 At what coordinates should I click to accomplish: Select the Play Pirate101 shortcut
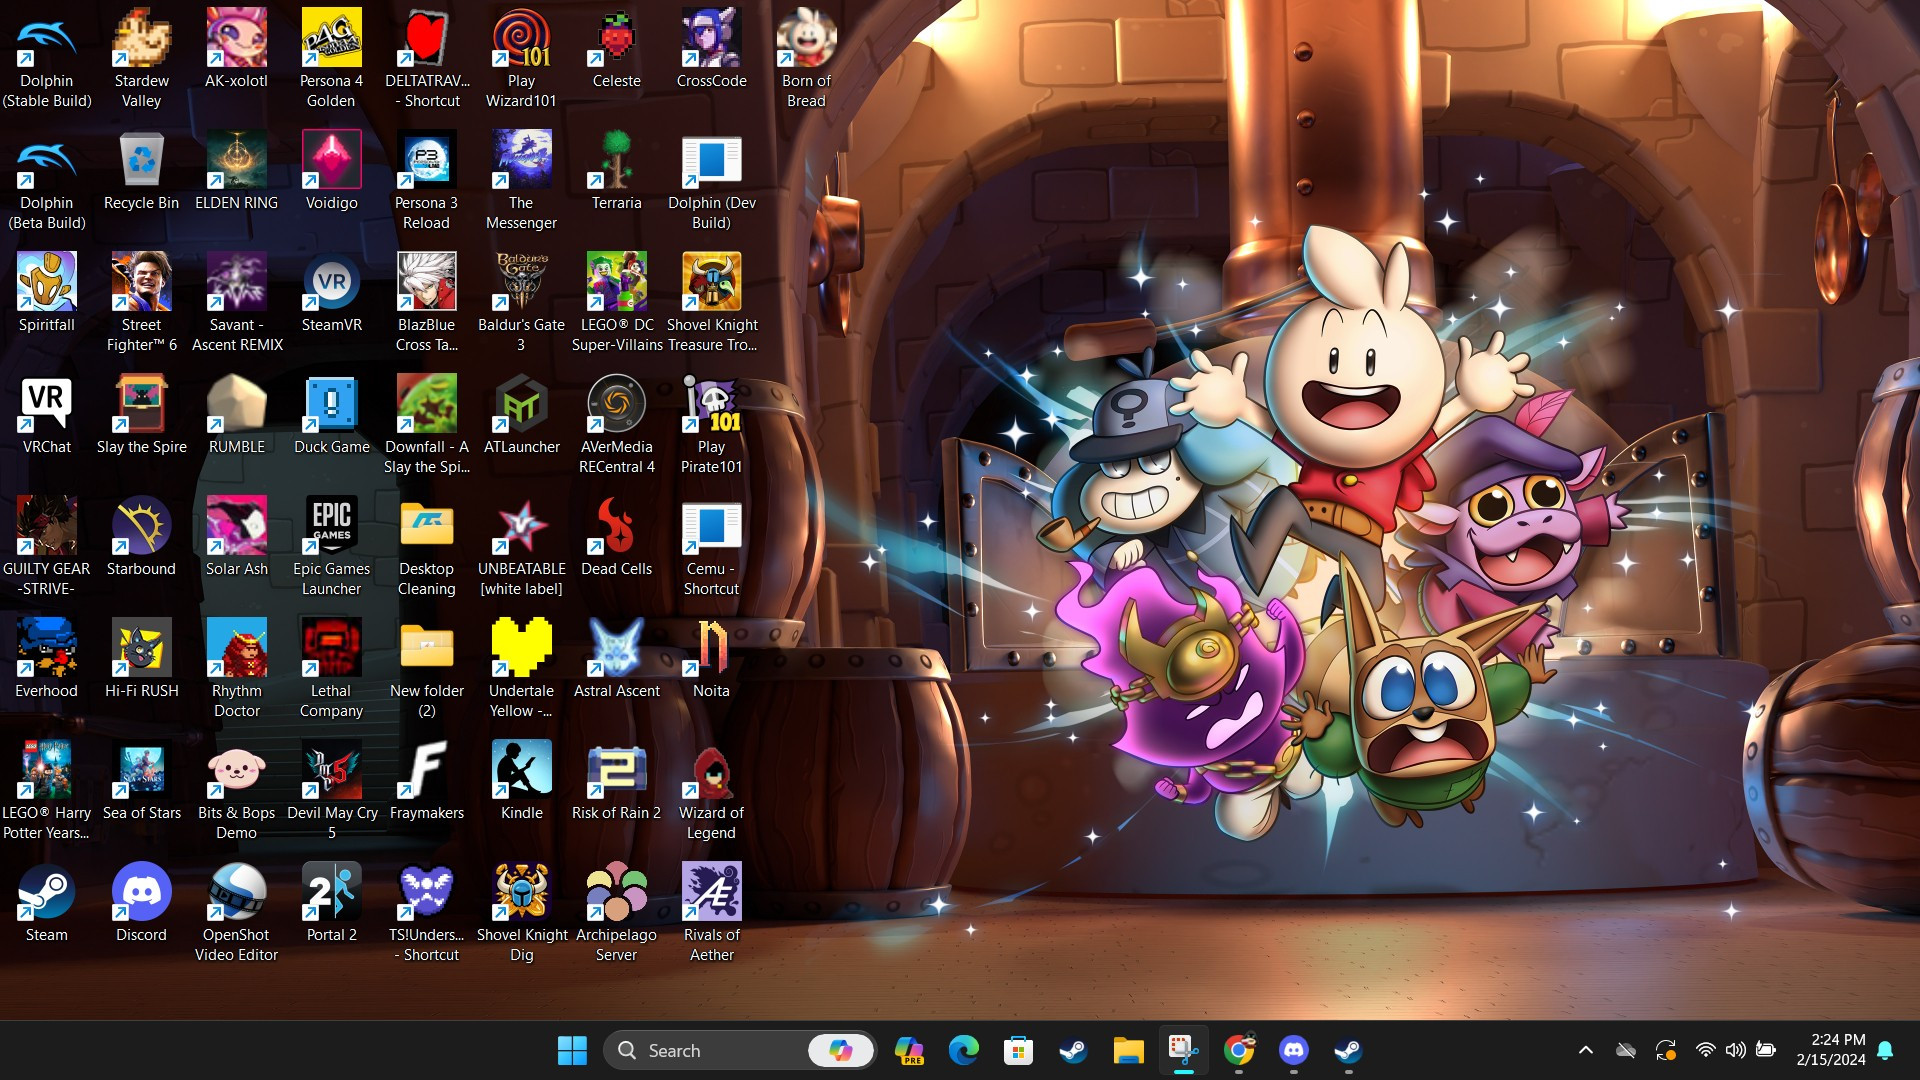711,424
